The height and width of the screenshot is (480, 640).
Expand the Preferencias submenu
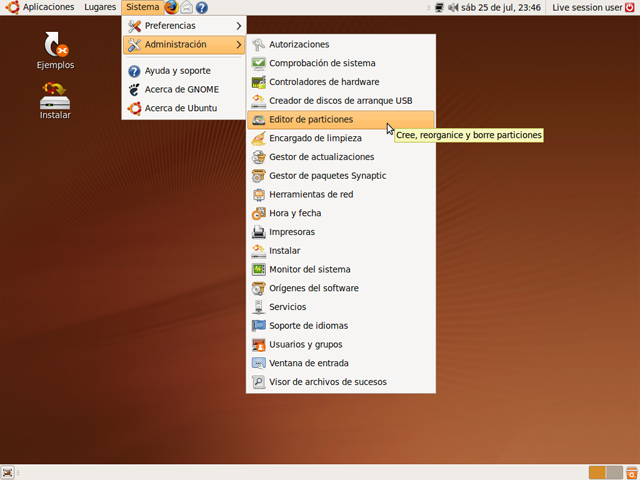(x=184, y=25)
